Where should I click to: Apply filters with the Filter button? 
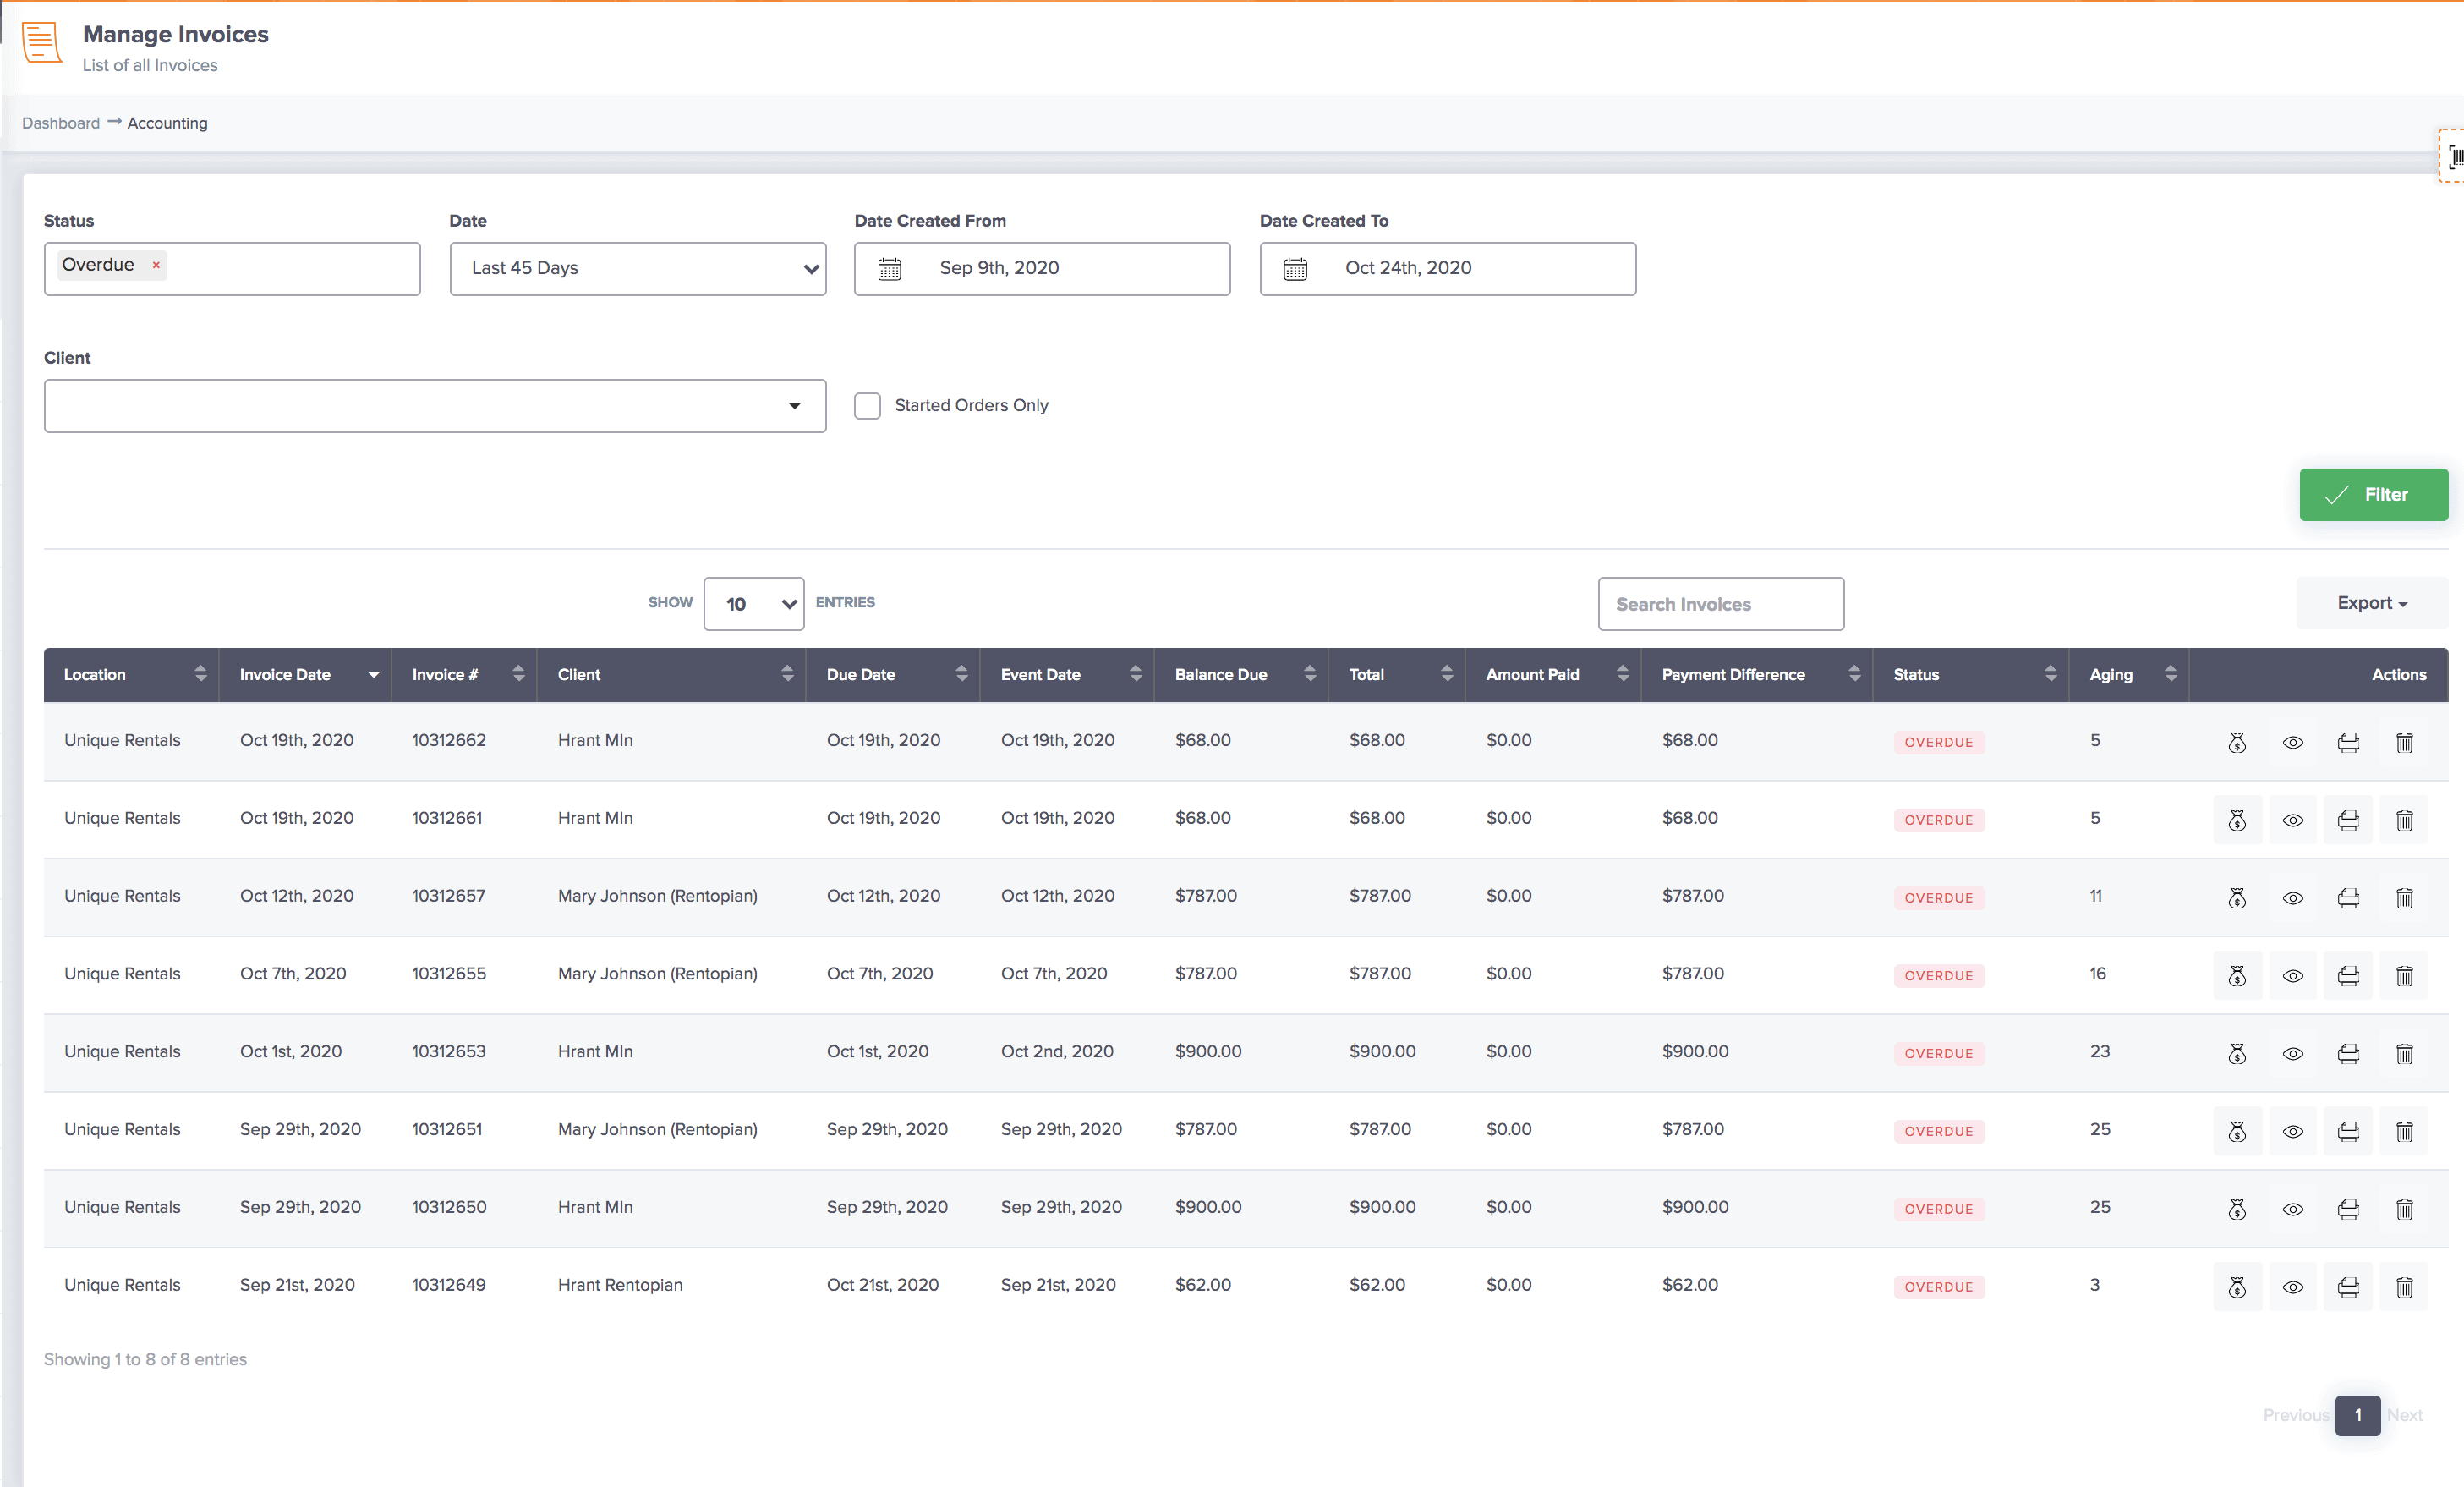pos(2374,494)
